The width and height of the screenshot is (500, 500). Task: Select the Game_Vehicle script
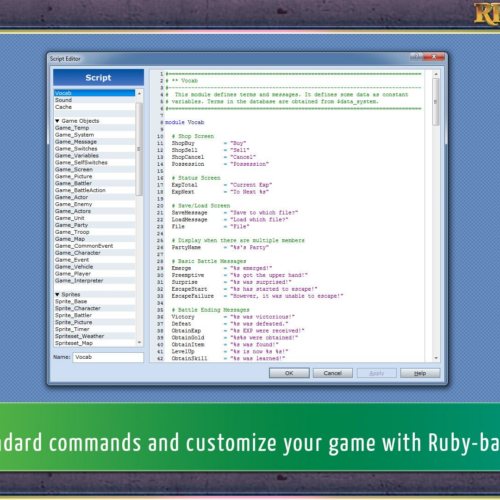[95, 267]
